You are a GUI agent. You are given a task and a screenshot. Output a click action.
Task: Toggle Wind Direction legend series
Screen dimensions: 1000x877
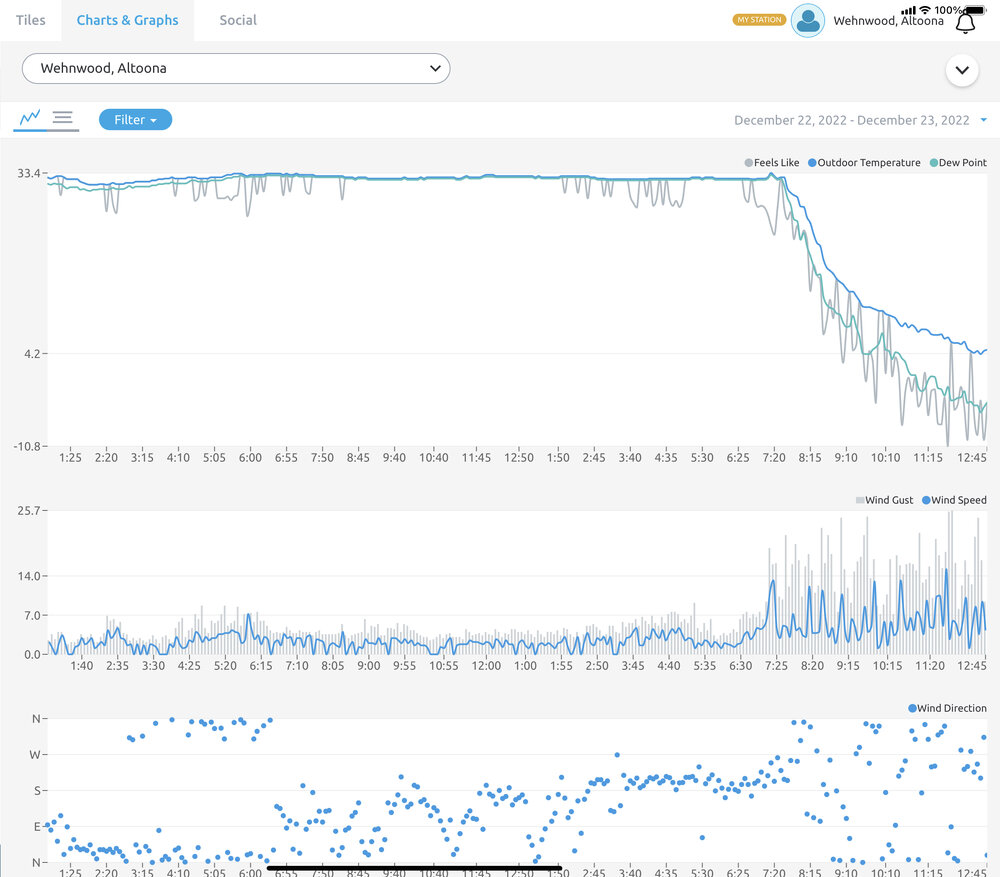[946, 708]
